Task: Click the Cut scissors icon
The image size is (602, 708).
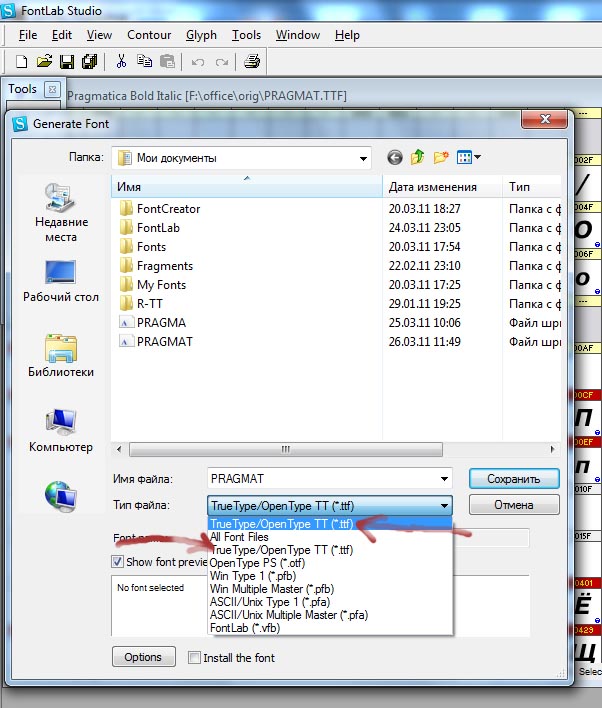Action: (121, 61)
